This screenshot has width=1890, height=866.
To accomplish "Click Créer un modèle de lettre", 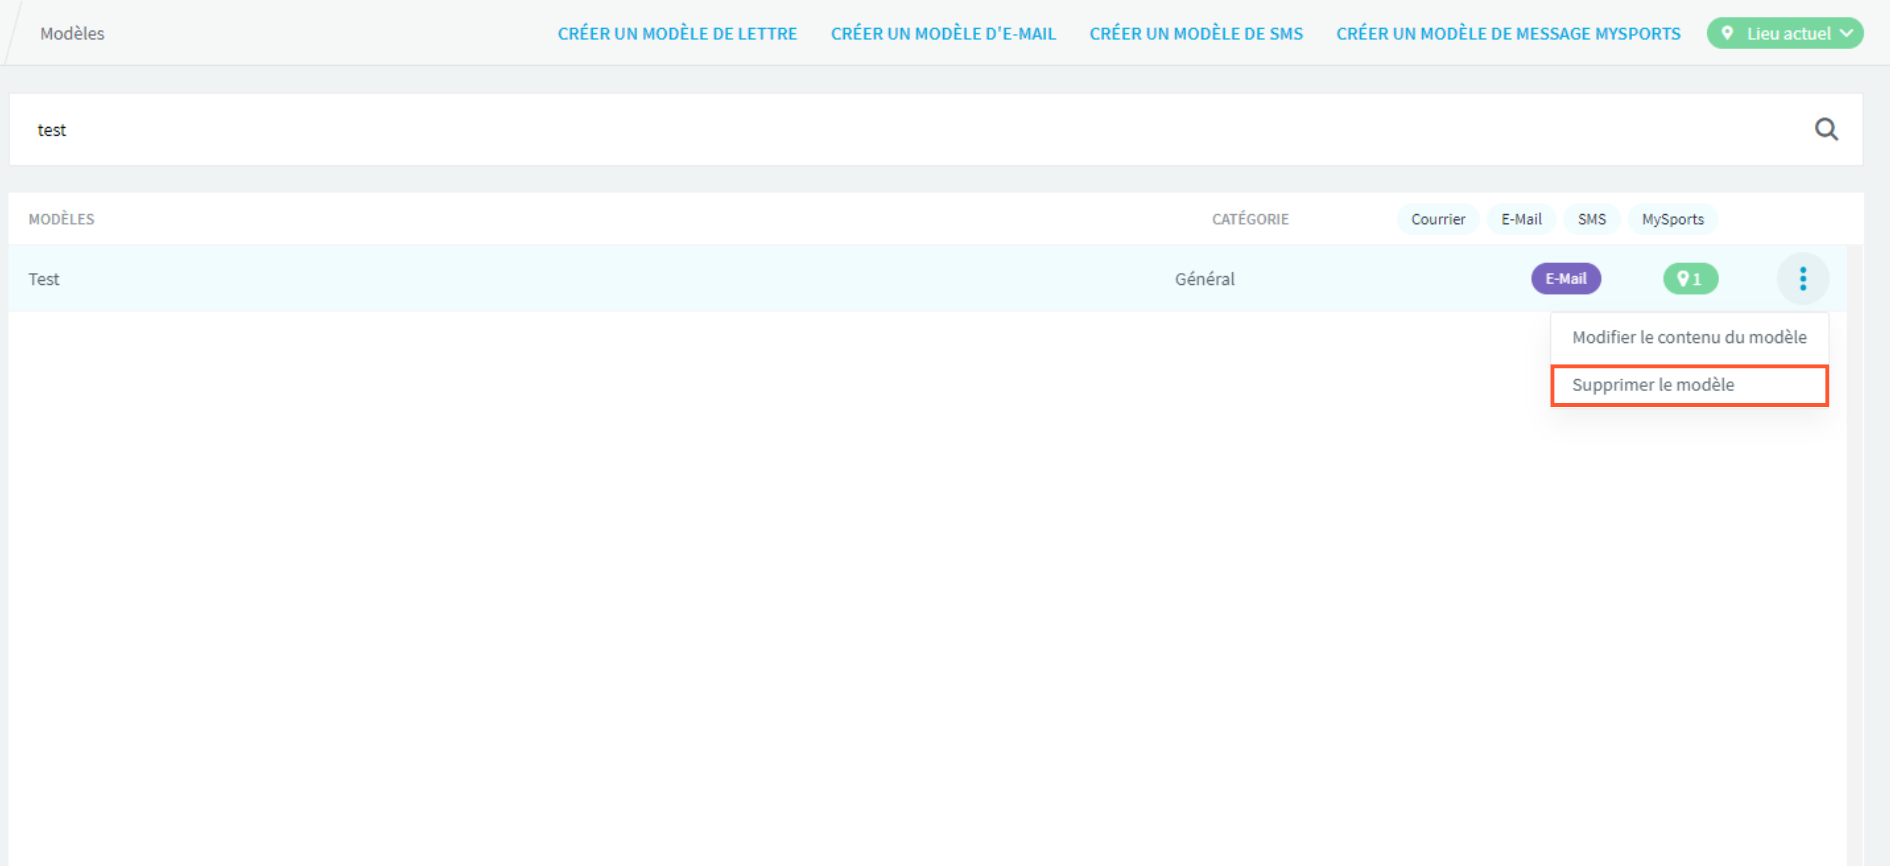I will click(x=677, y=33).
